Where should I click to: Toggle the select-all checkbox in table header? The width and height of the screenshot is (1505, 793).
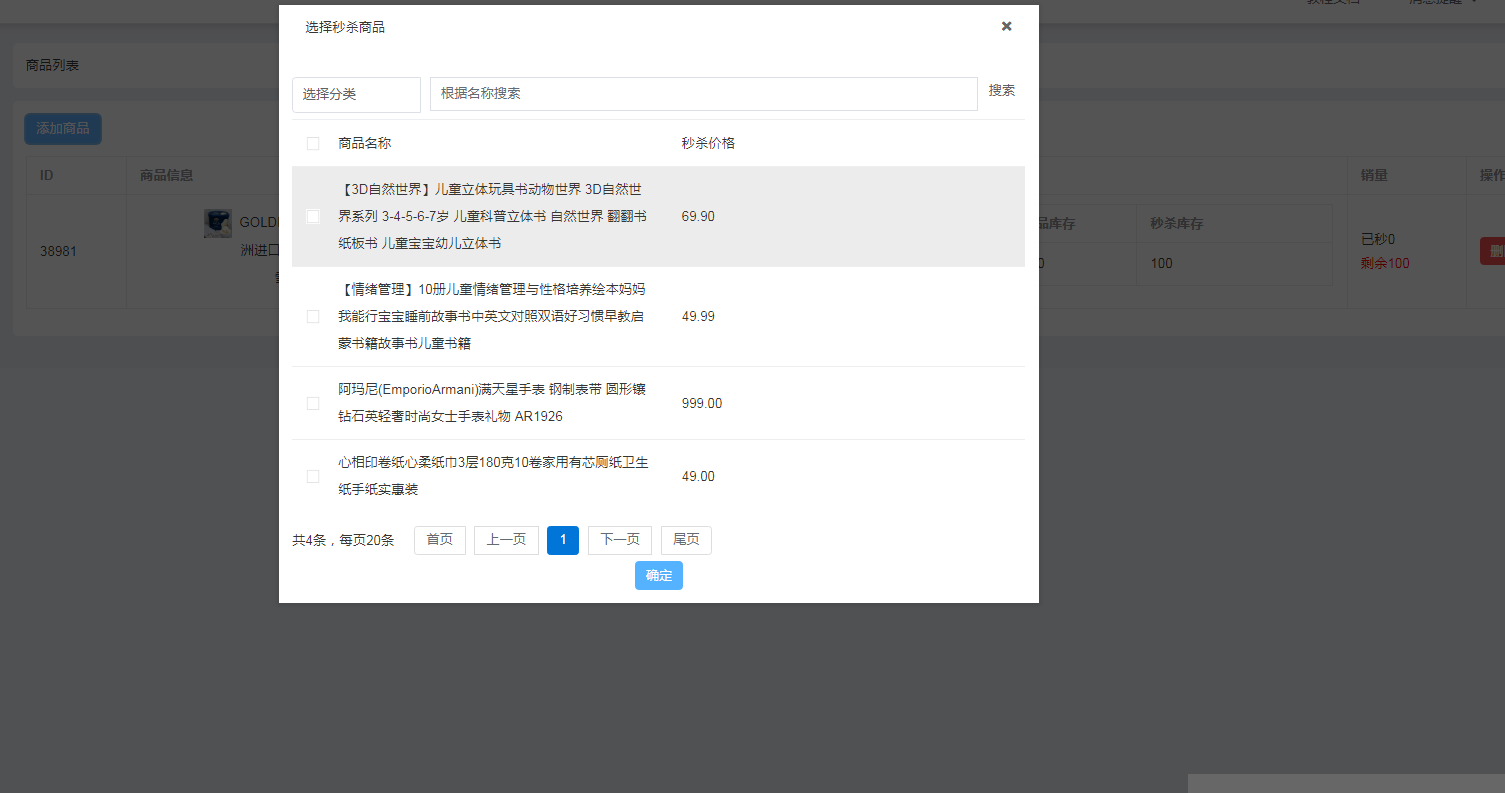click(313, 143)
